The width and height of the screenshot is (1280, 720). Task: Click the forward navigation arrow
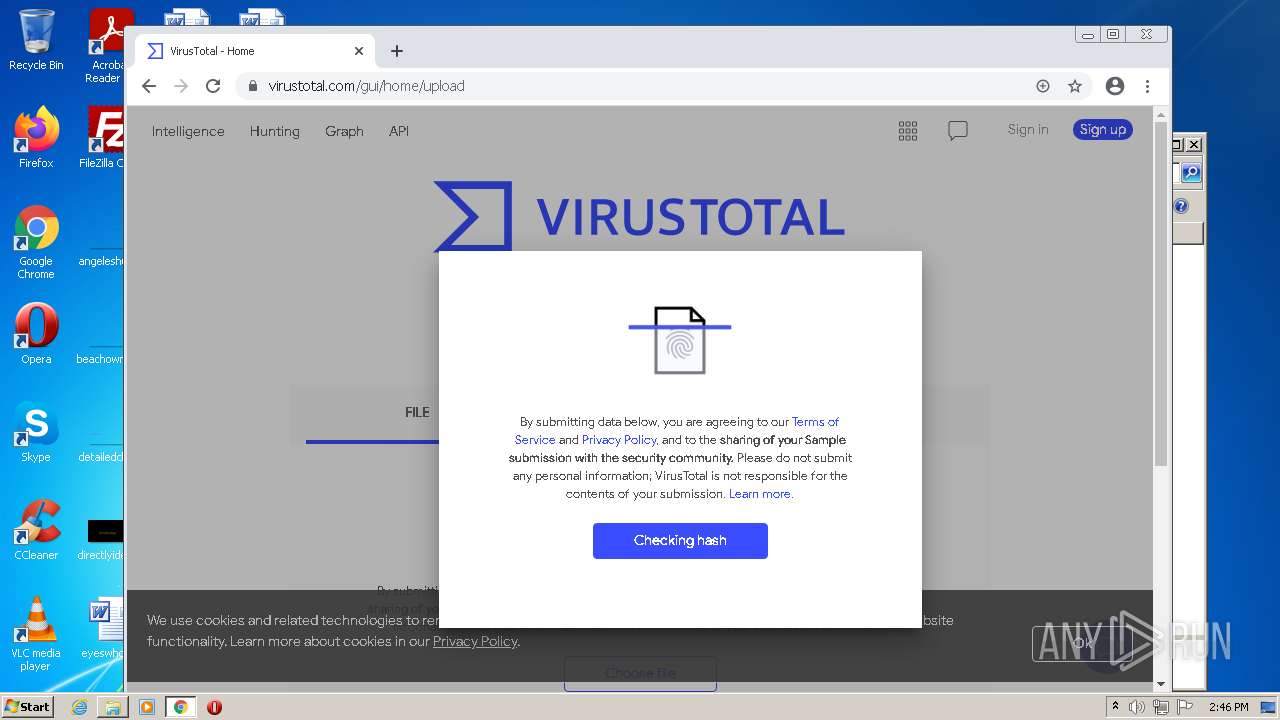(x=181, y=86)
